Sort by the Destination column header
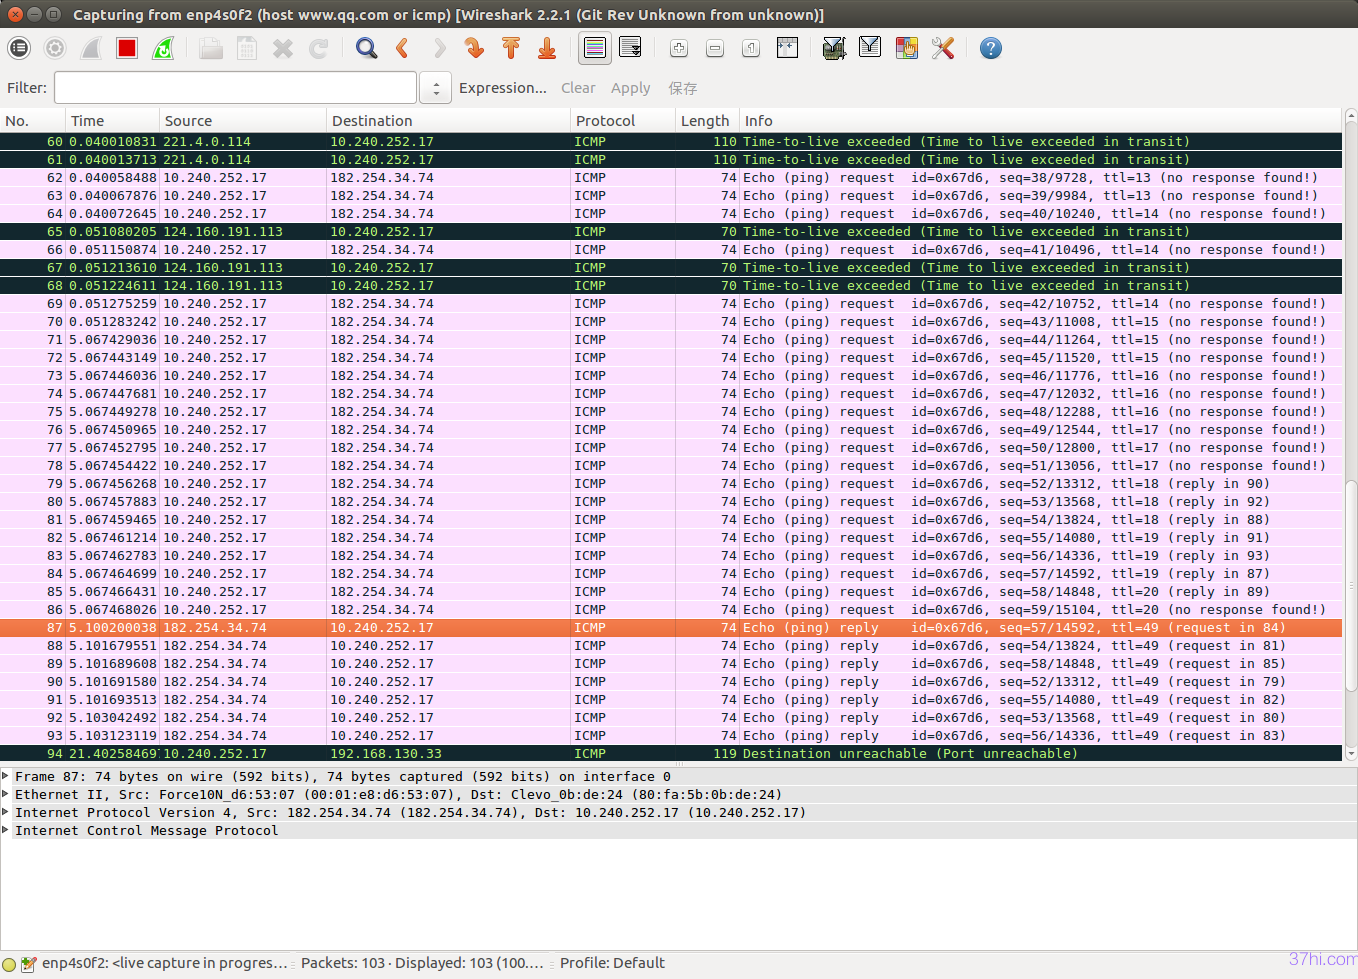Image resolution: width=1358 pixels, height=979 pixels. [x=449, y=120]
